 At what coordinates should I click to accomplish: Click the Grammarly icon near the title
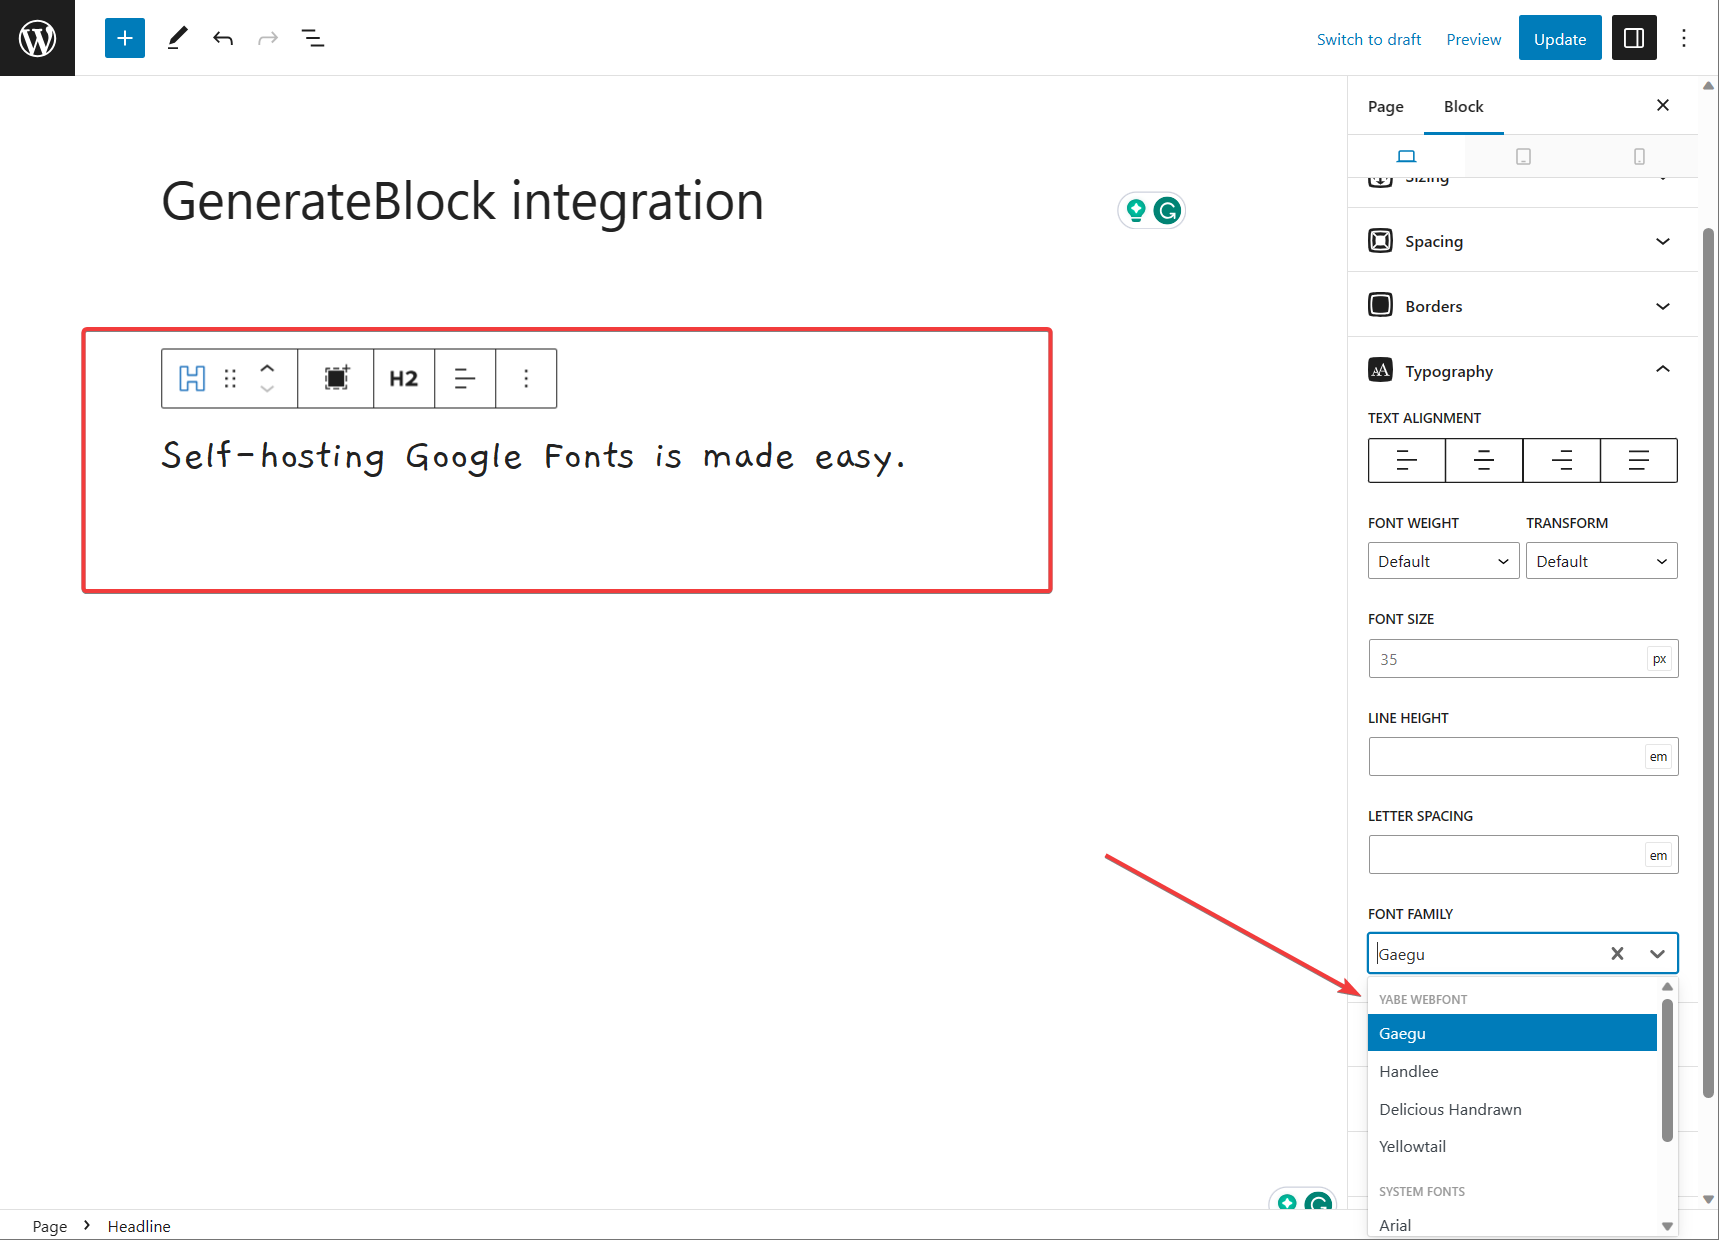[1167, 211]
